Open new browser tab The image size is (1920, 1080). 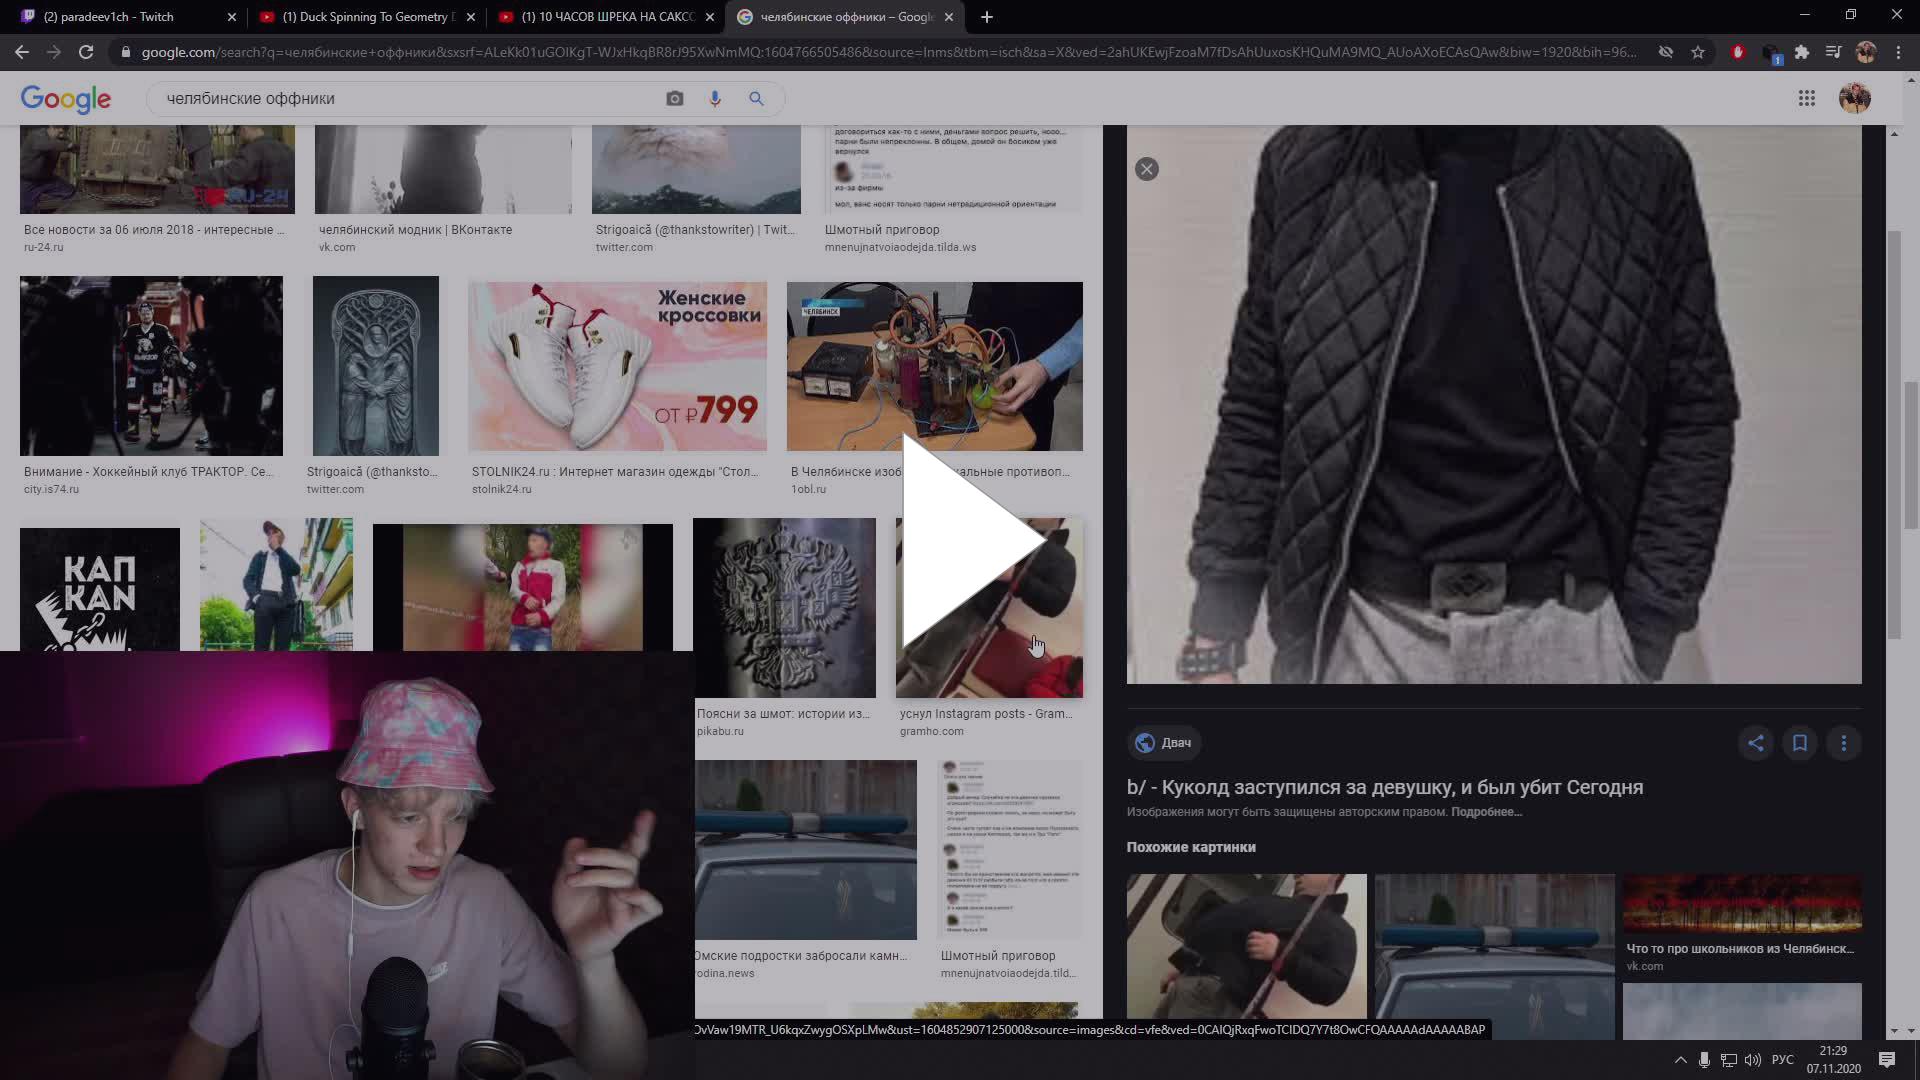[986, 17]
